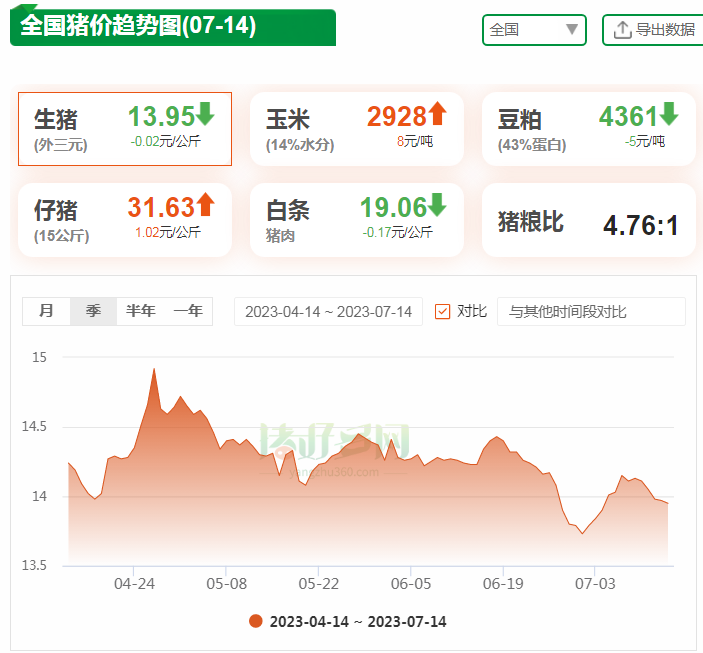The image size is (703, 653).
Task: Click the 8元/吨 change value
Action: coord(415,142)
